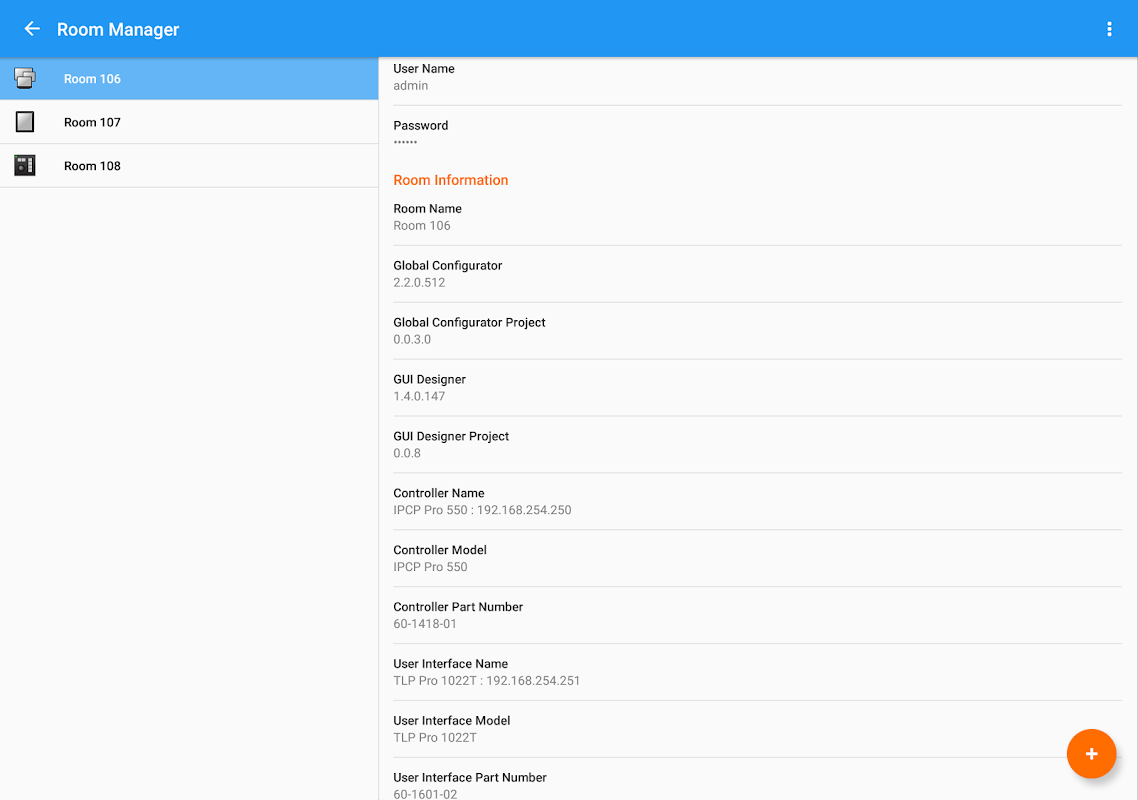Click the Controller Model entry

(758, 558)
